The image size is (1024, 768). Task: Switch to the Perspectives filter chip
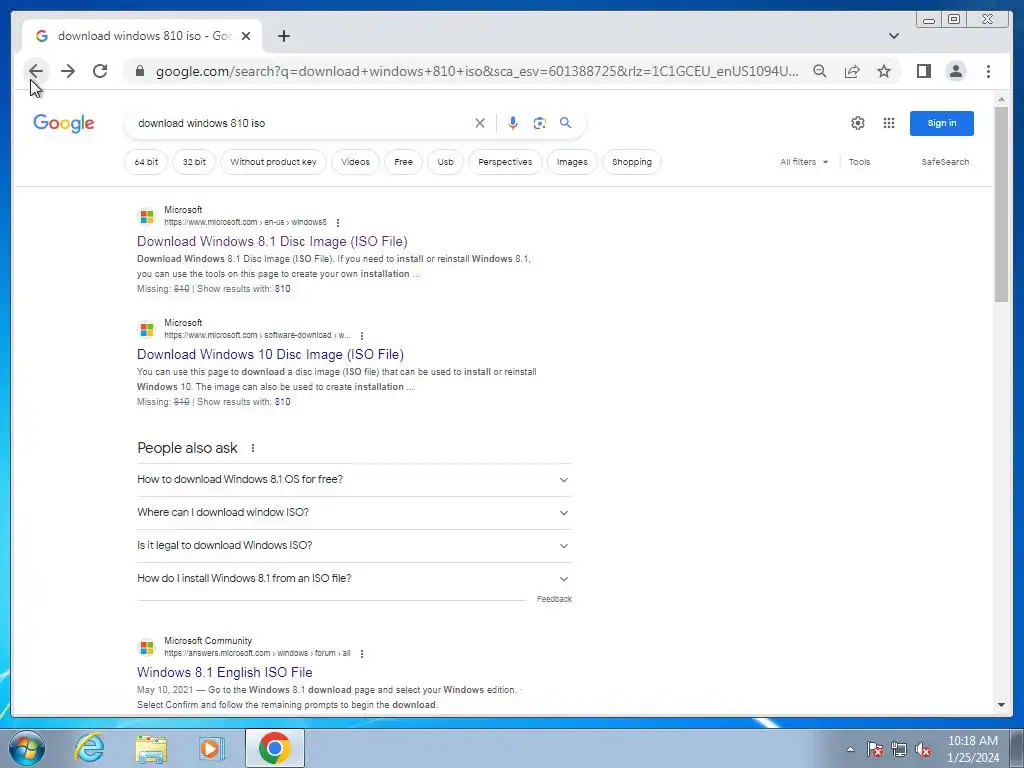pyautogui.click(x=505, y=162)
